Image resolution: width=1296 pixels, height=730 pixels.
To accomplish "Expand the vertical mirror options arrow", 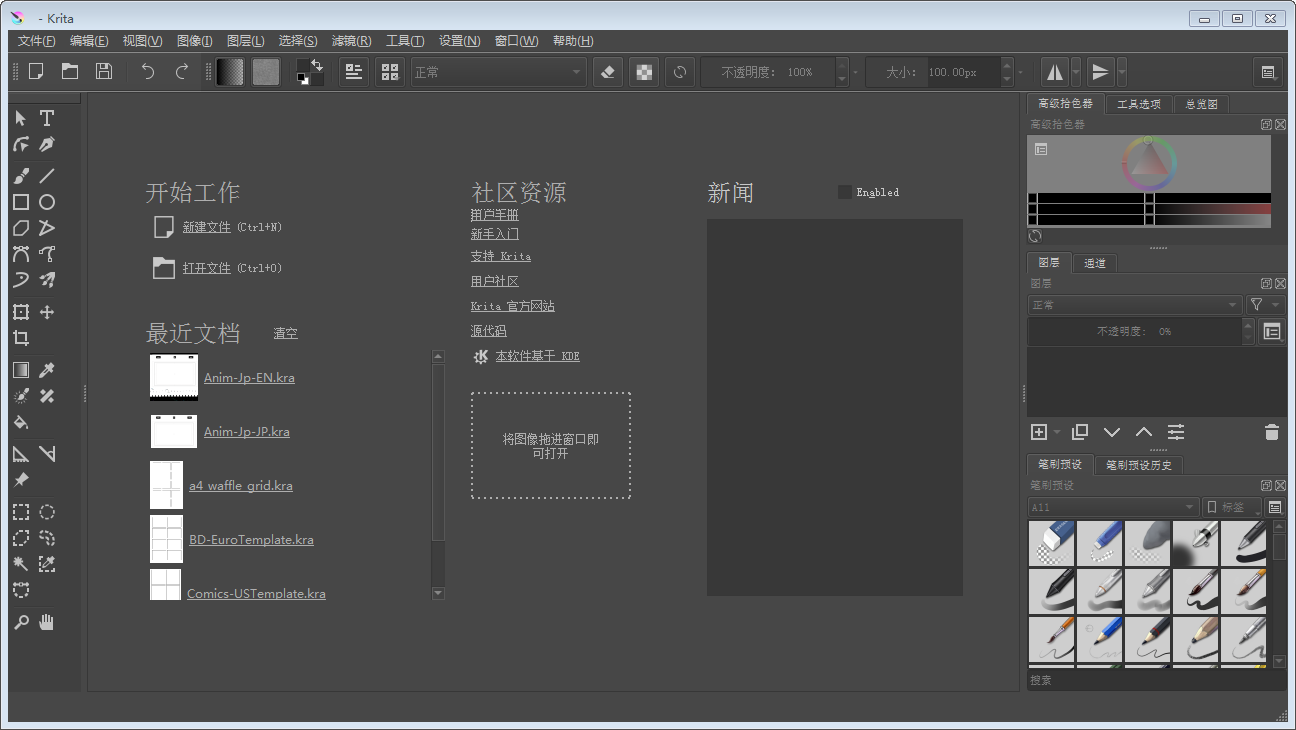I will pyautogui.click(x=1121, y=71).
